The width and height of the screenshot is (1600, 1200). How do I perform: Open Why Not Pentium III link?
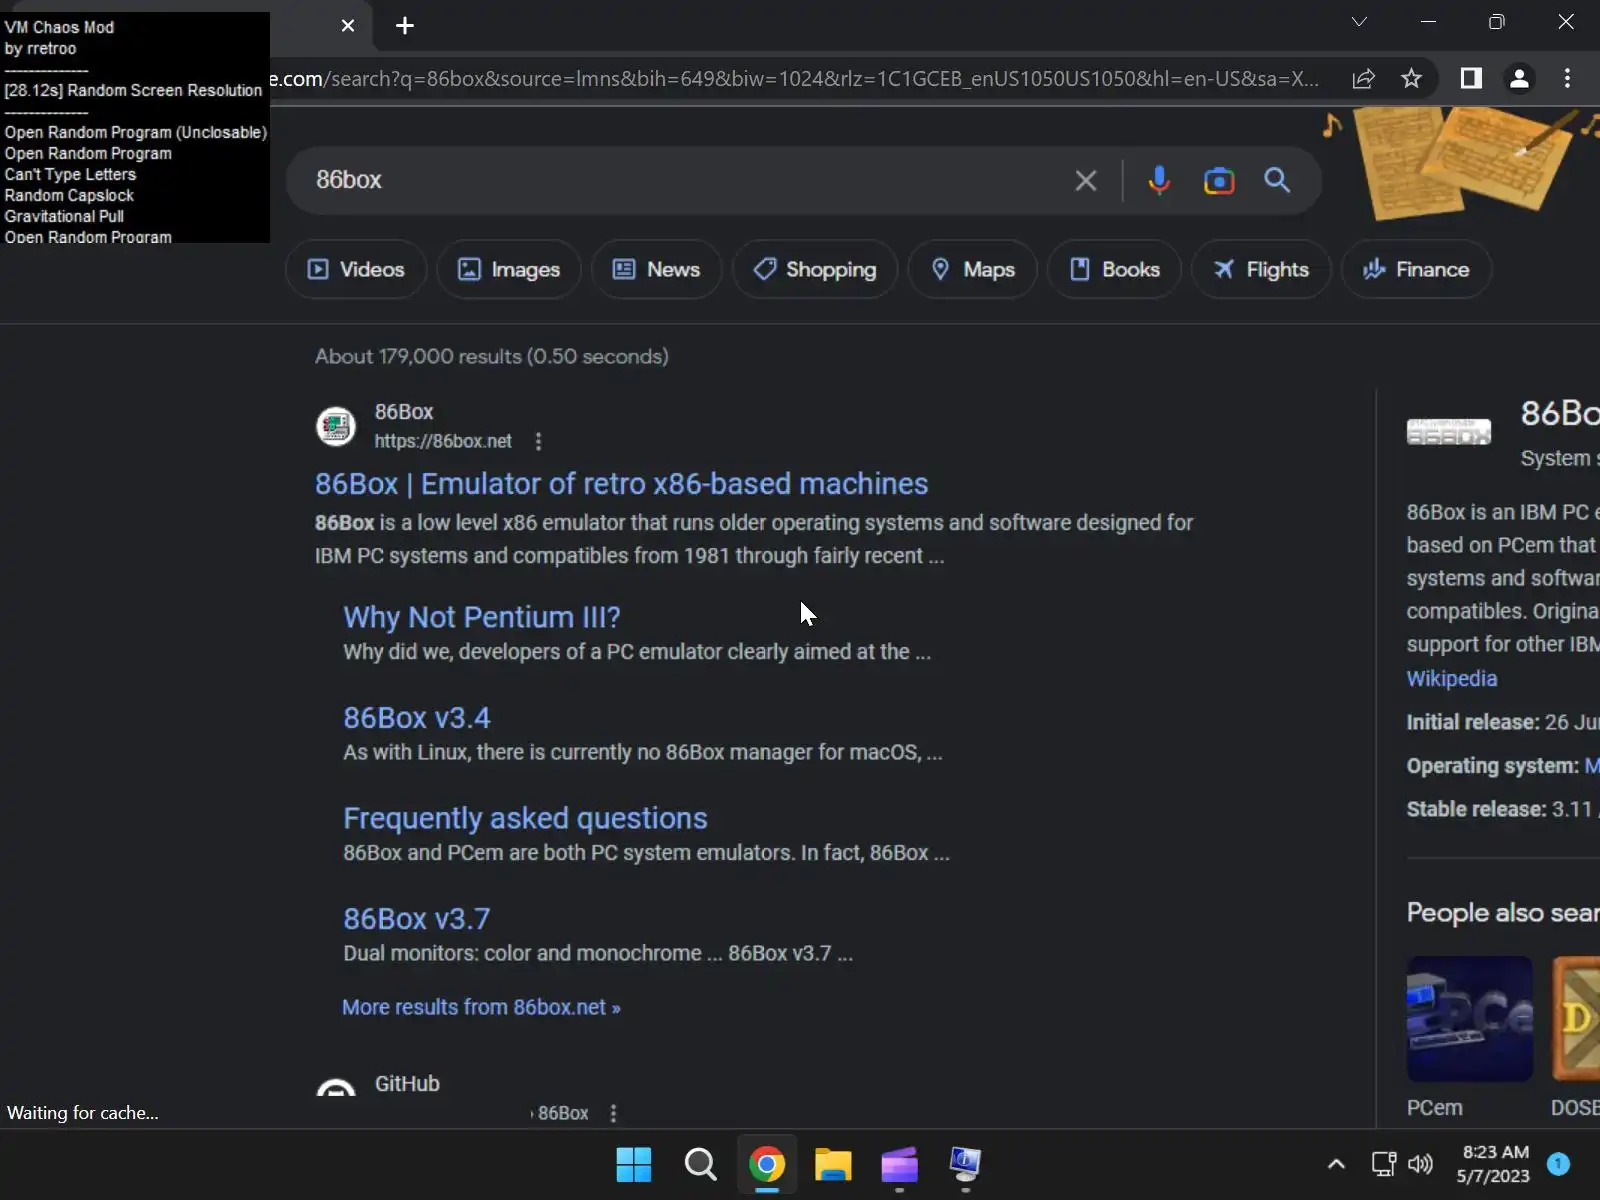point(482,617)
